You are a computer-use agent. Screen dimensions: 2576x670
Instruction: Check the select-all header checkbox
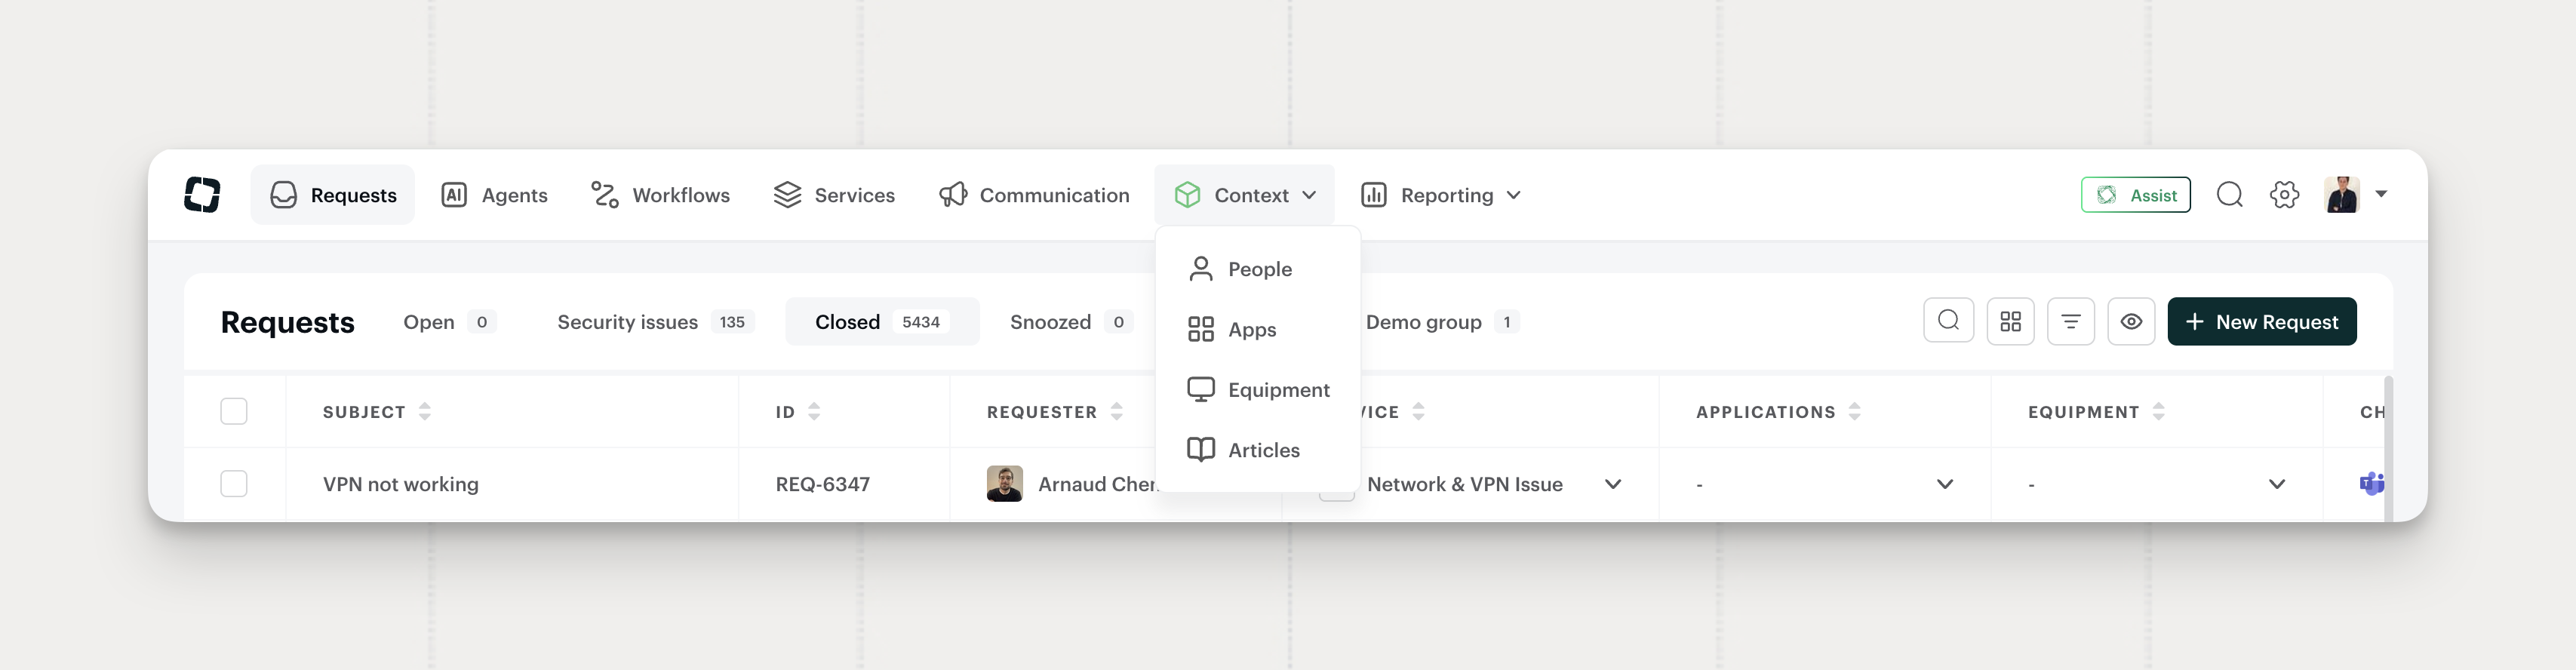point(234,411)
